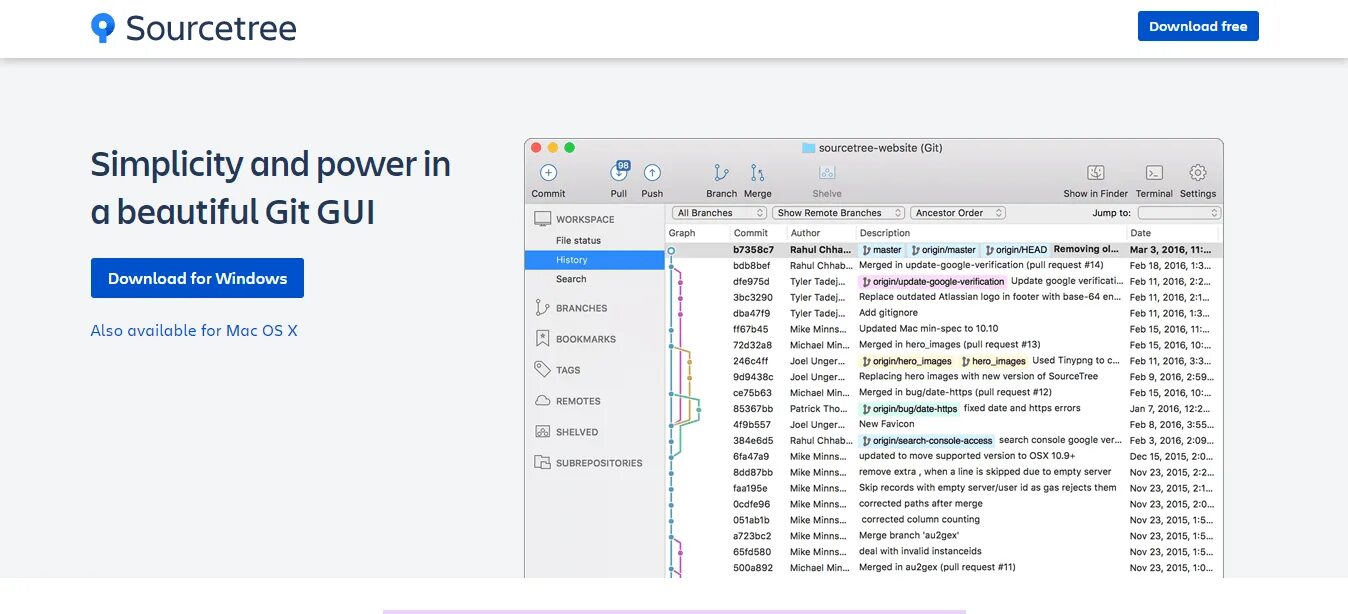Viewport: 1348px width, 614px height.
Task: Open the Also available for Mac OS X link
Action: point(194,330)
